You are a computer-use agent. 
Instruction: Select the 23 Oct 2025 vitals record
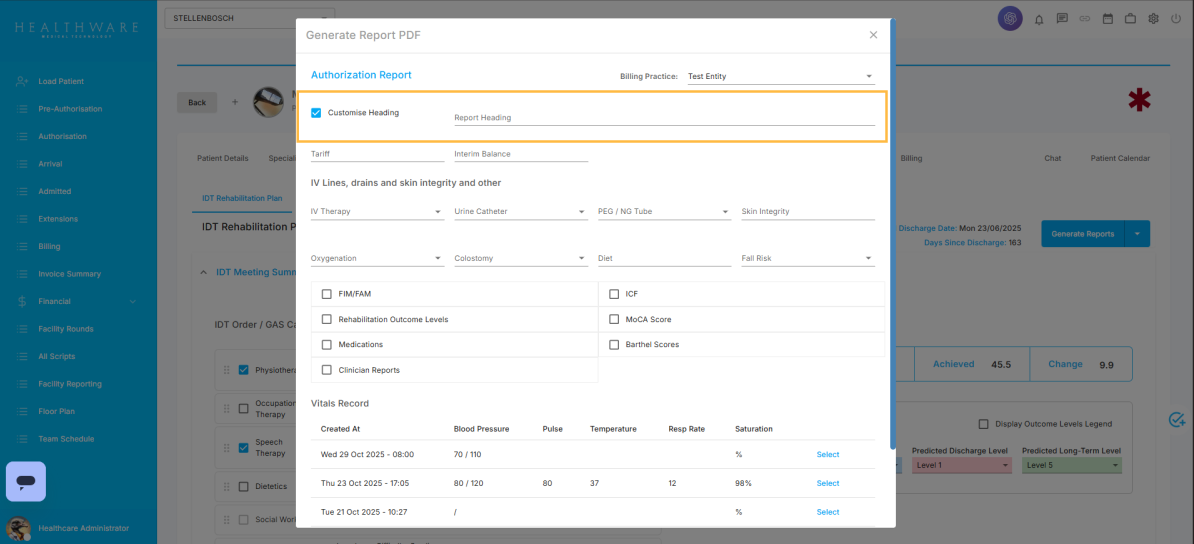pyautogui.click(x=827, y=484)
